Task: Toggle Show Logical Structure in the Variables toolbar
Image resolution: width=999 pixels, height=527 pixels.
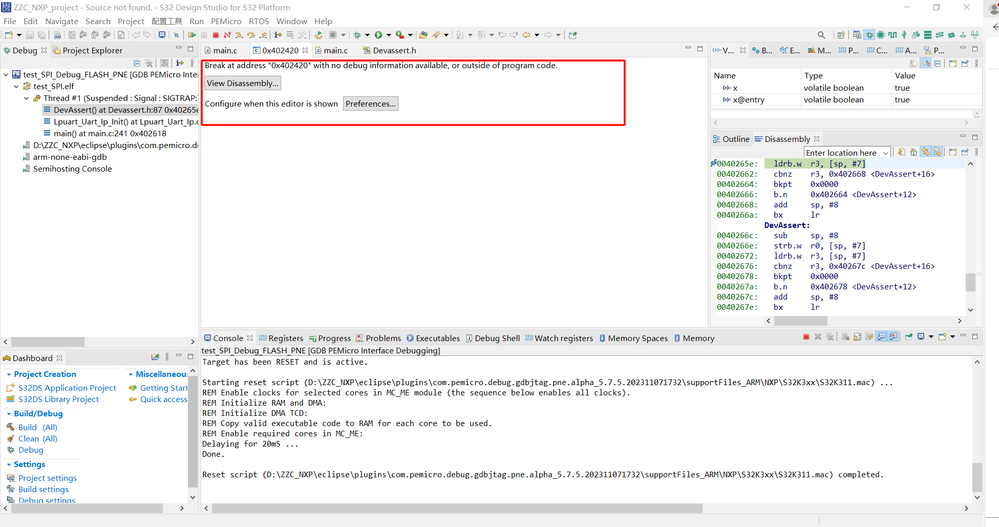Action: point(926,63)
